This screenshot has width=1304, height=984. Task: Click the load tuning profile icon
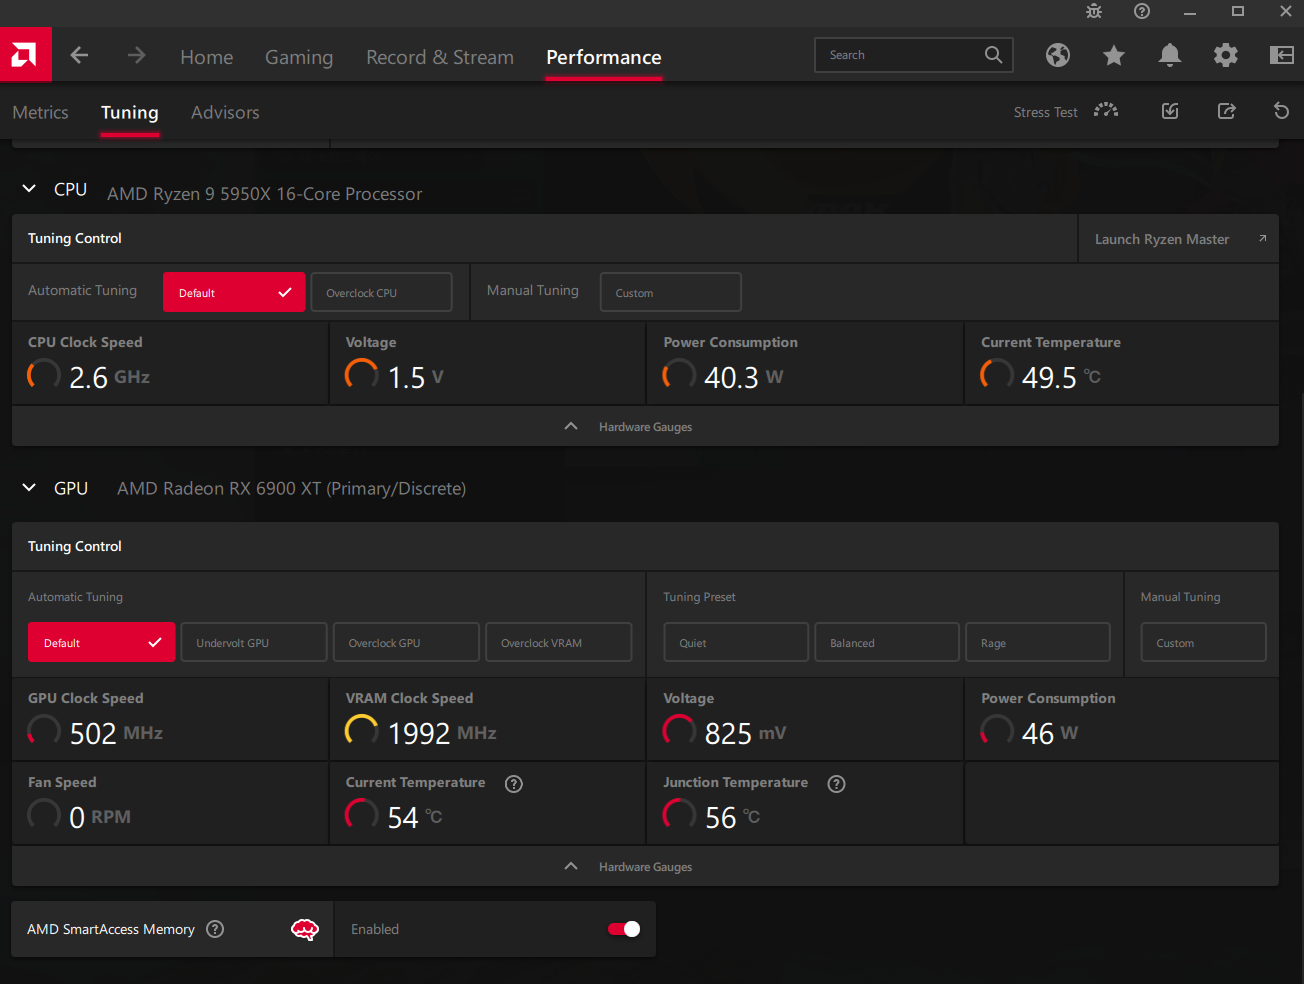click(1170, 111)
